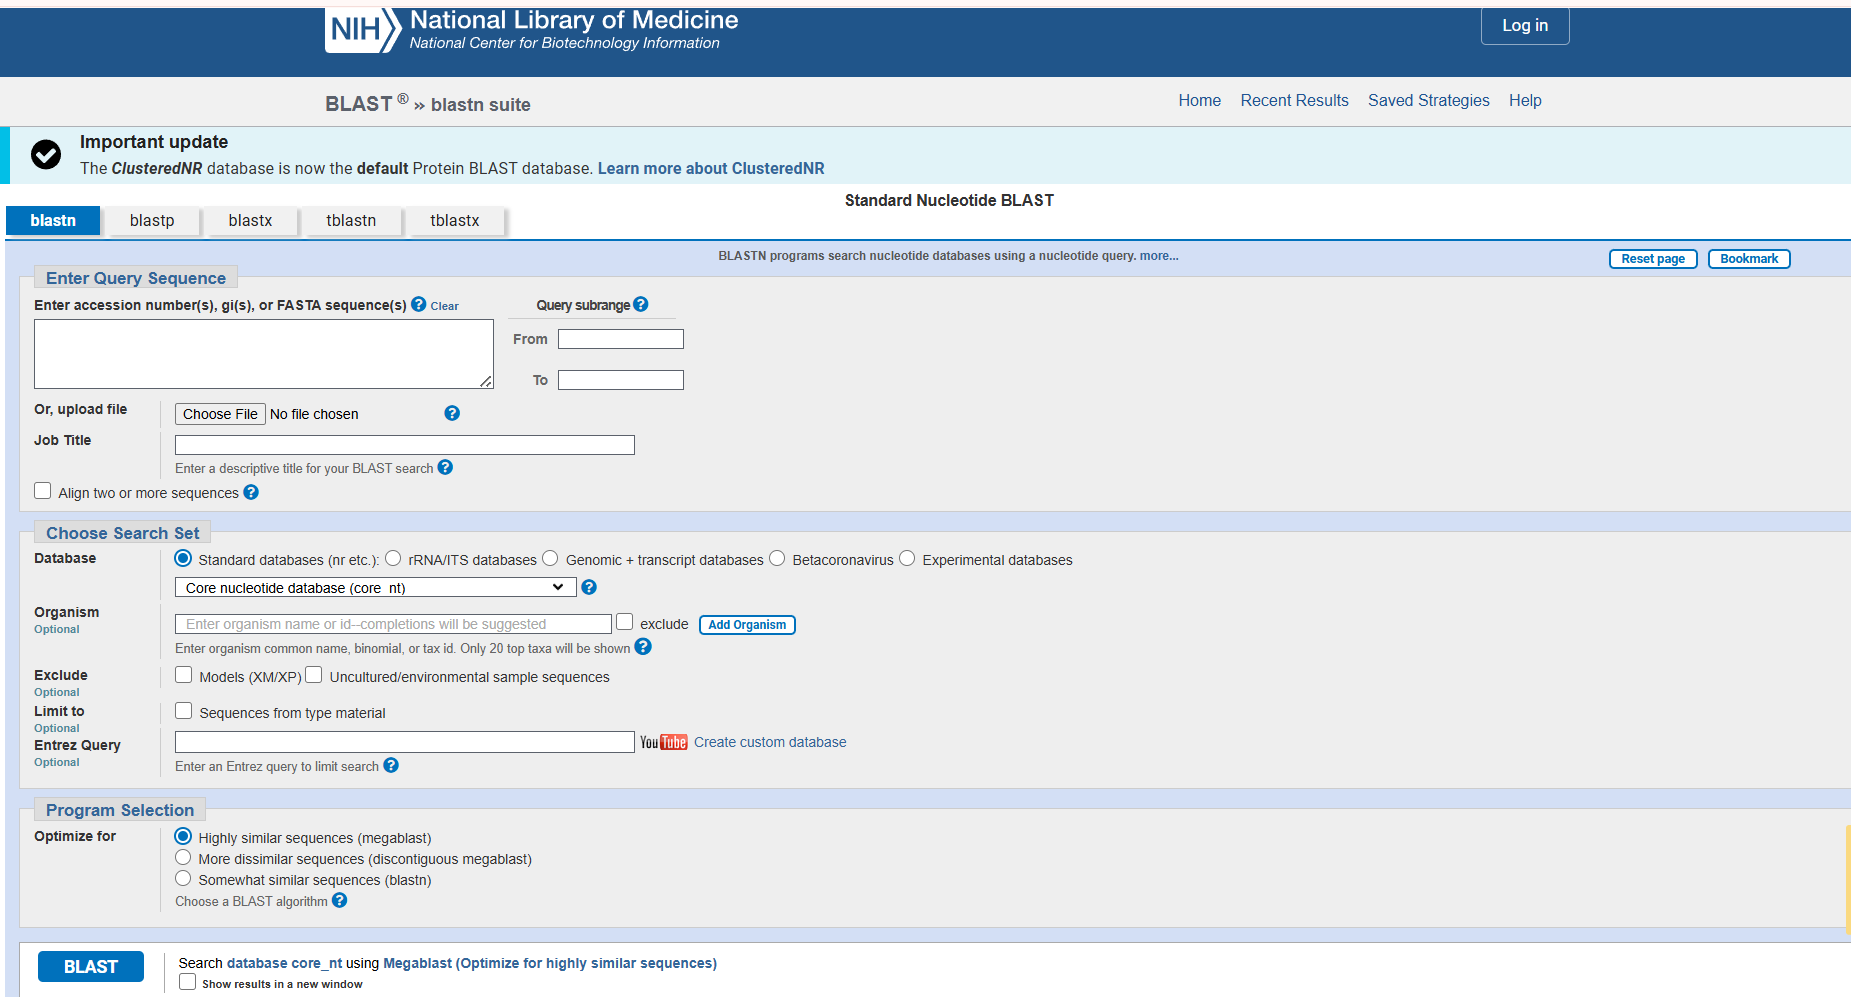Viewport: 1851px width, 997px height.
Task: Switch to the blastp tab
Action: tap(152, 221)
